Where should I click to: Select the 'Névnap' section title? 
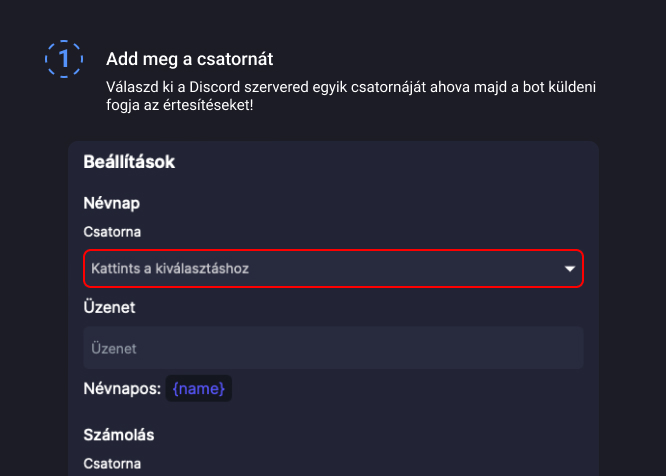(x=111, y=203)
